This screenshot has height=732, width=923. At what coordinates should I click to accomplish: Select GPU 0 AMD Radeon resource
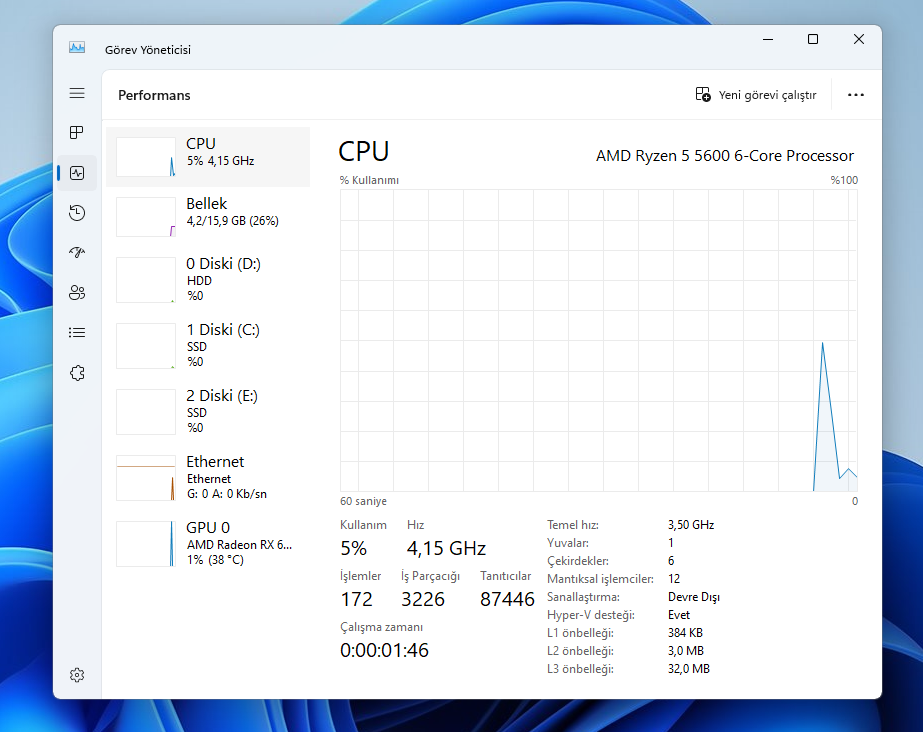(208, 543)
